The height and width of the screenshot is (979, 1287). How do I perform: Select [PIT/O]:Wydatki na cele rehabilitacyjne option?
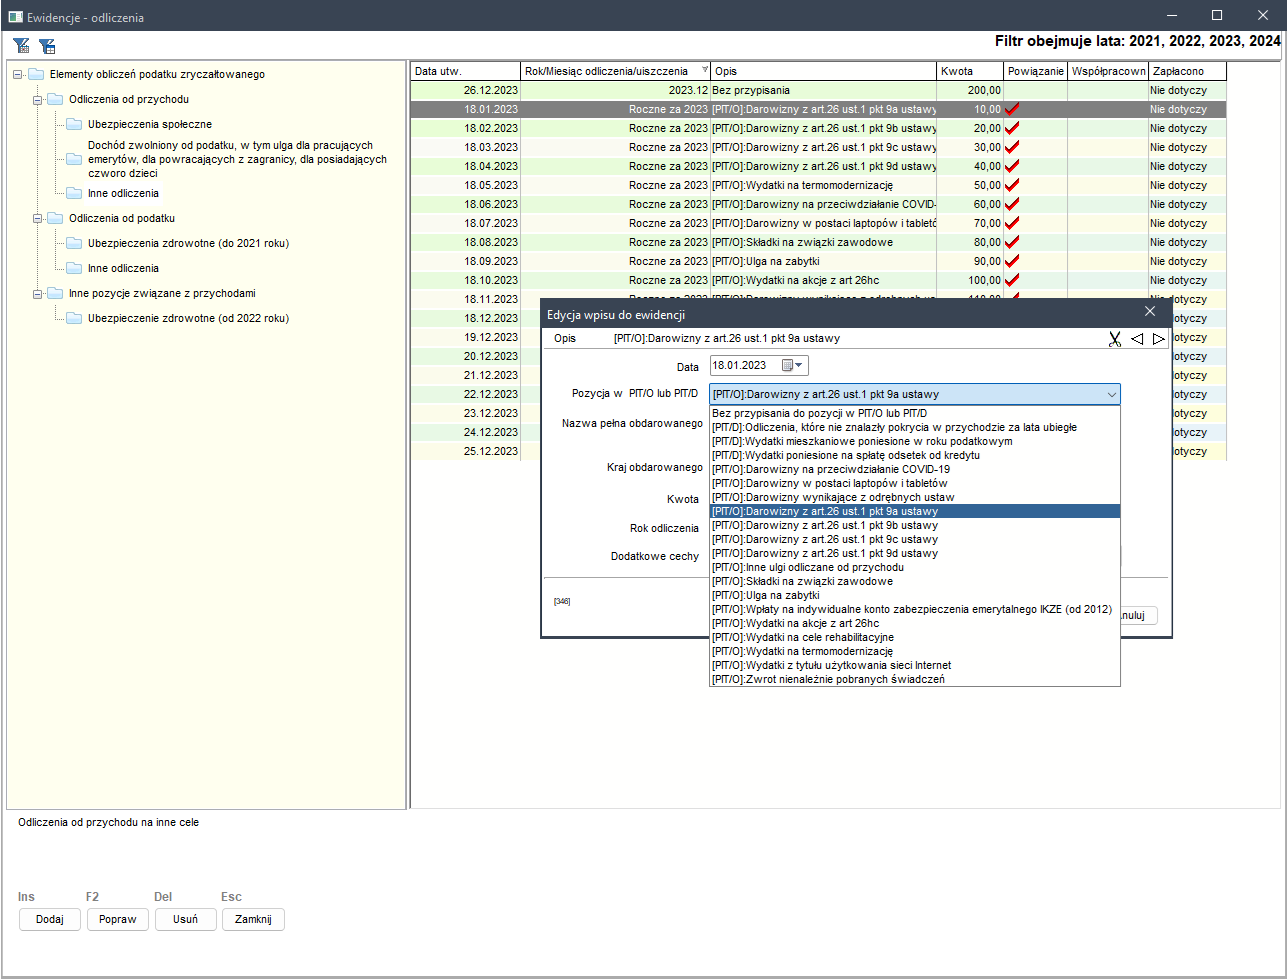(x=915, y=637)
